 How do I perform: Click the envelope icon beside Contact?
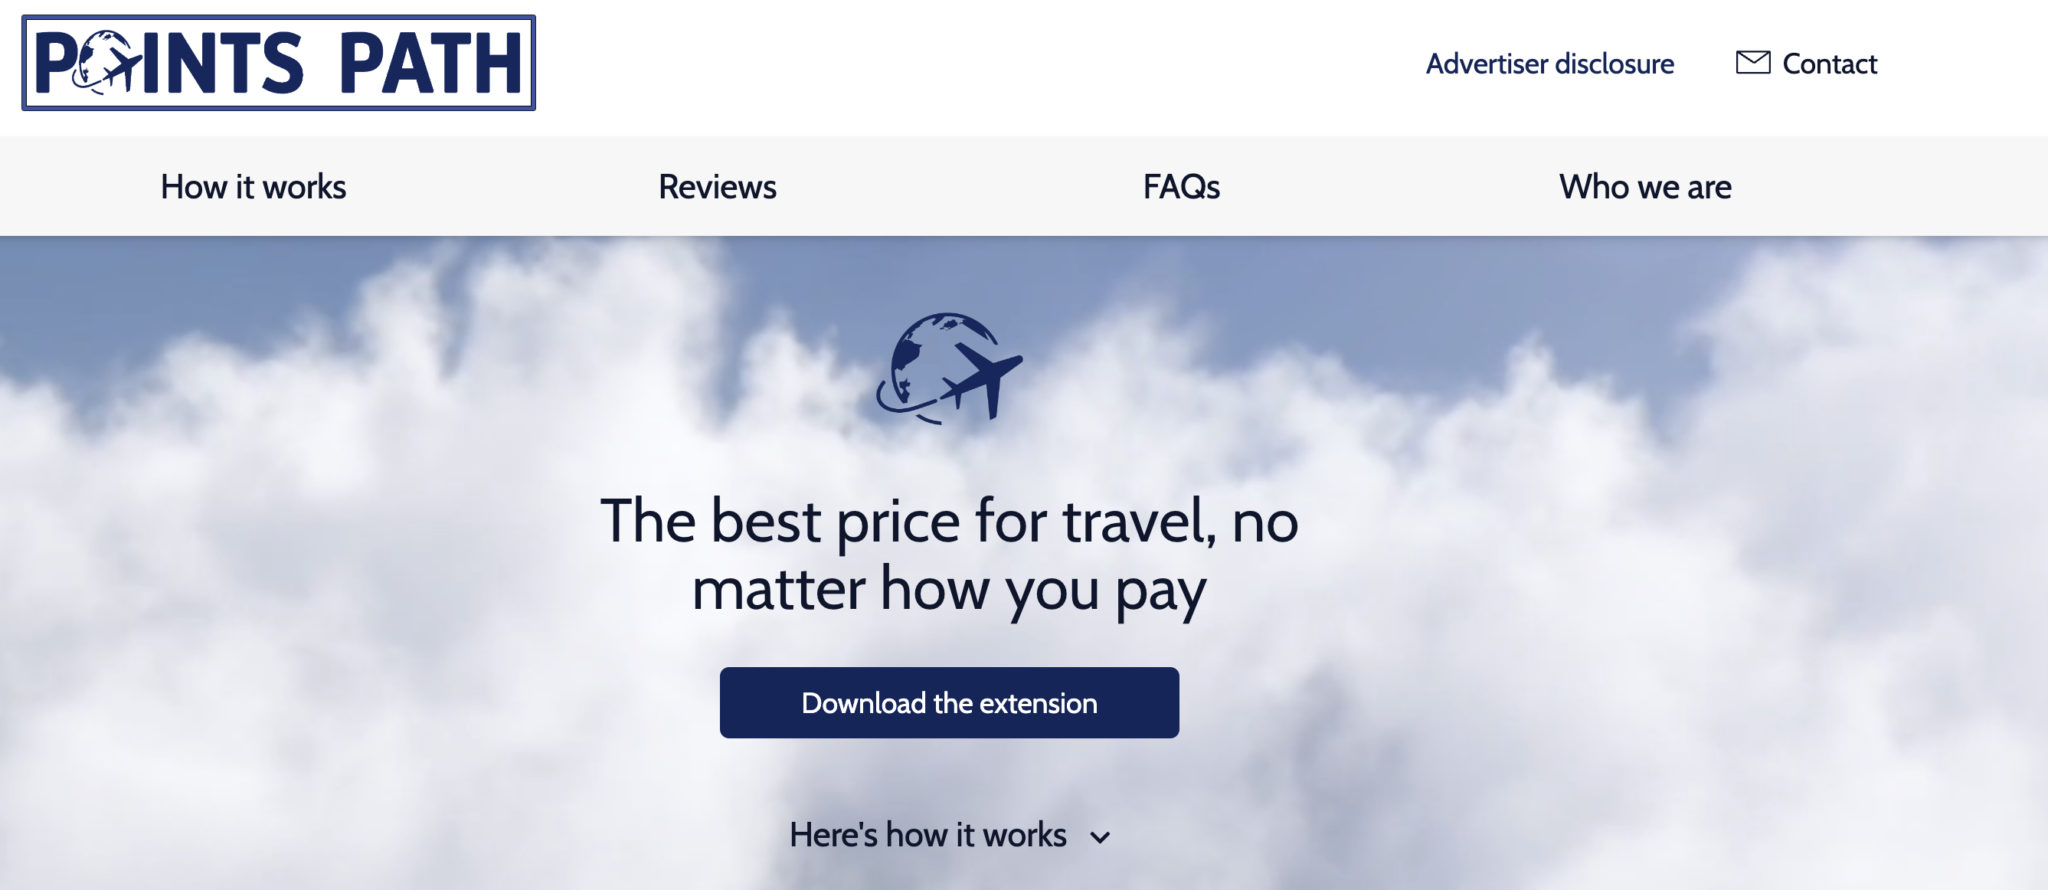pyautogui.click(x=1753, y=63)
